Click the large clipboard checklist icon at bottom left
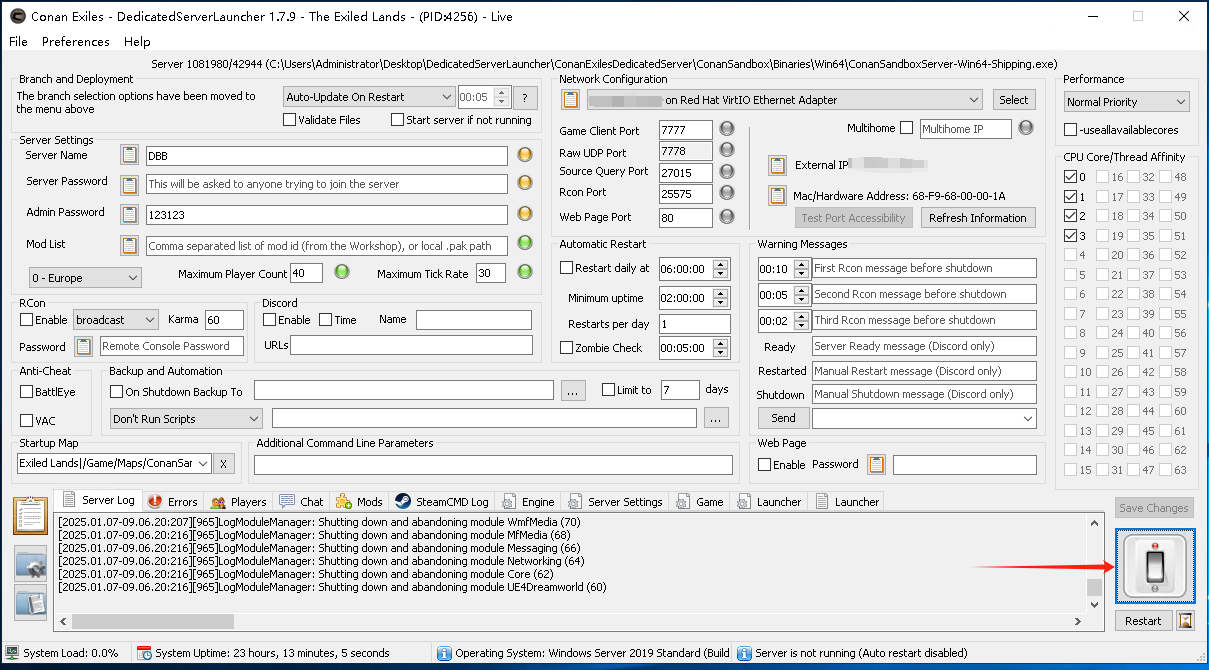The height and width of the screenshot is (670, 1209). click(30, 516)
